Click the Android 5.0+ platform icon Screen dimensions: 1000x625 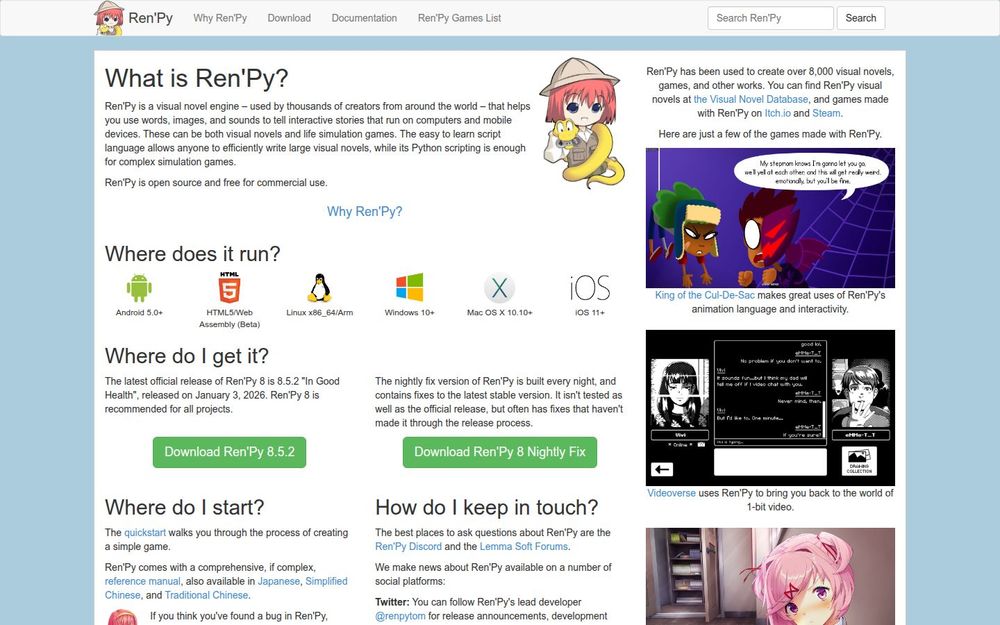[x=139, y=288]
